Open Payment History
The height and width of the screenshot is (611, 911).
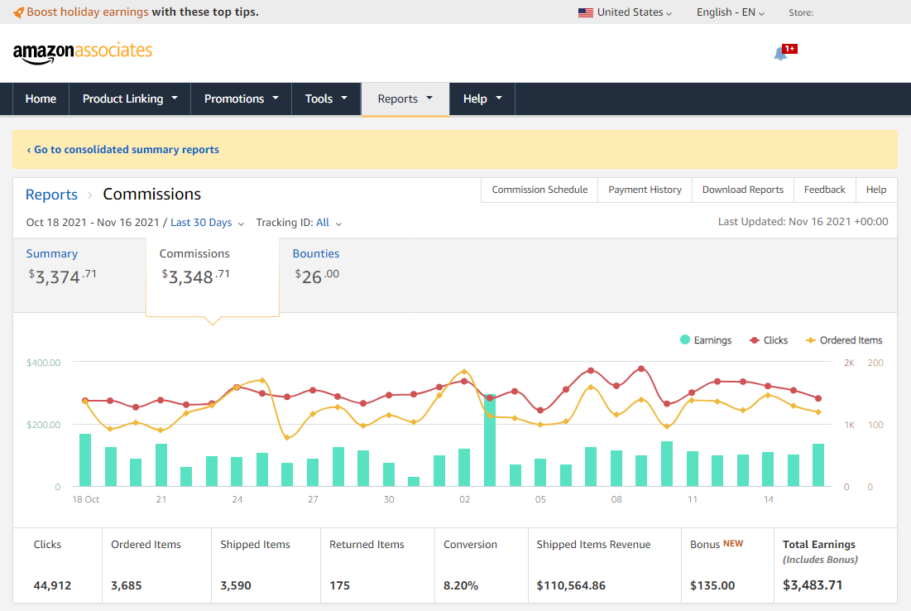pos(645,190)
